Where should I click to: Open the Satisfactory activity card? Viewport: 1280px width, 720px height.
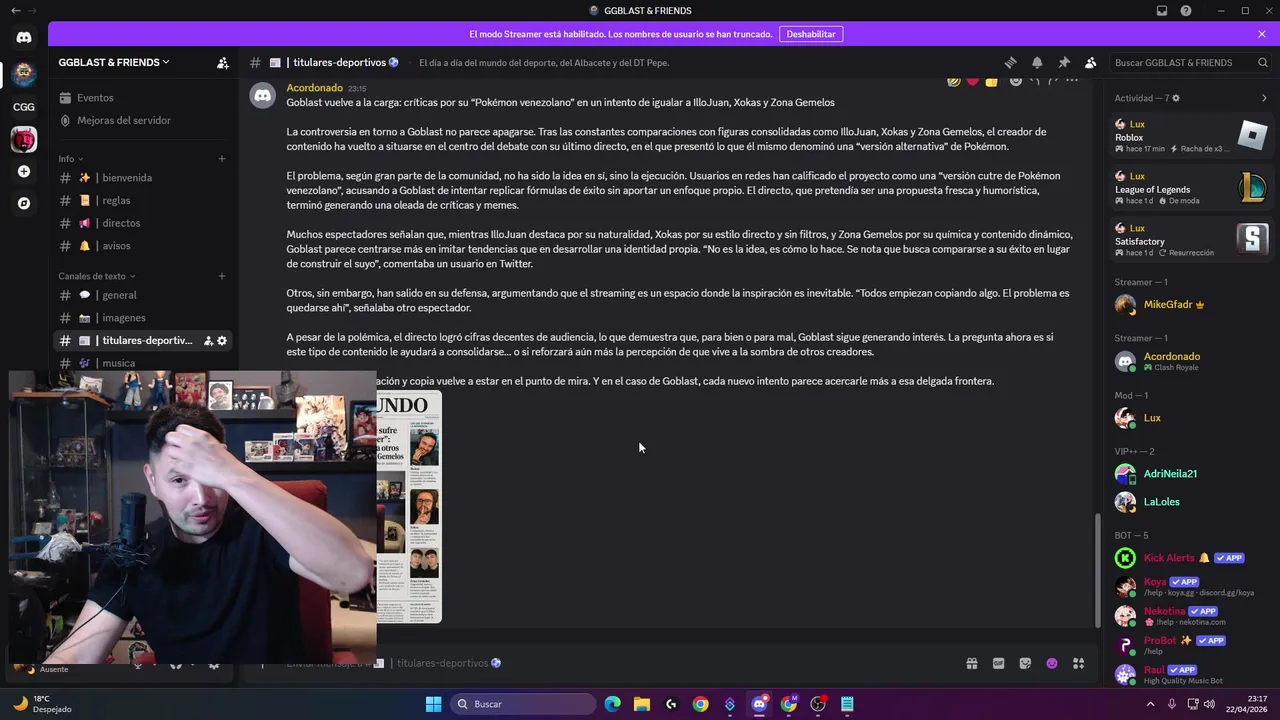[1192, 240]
